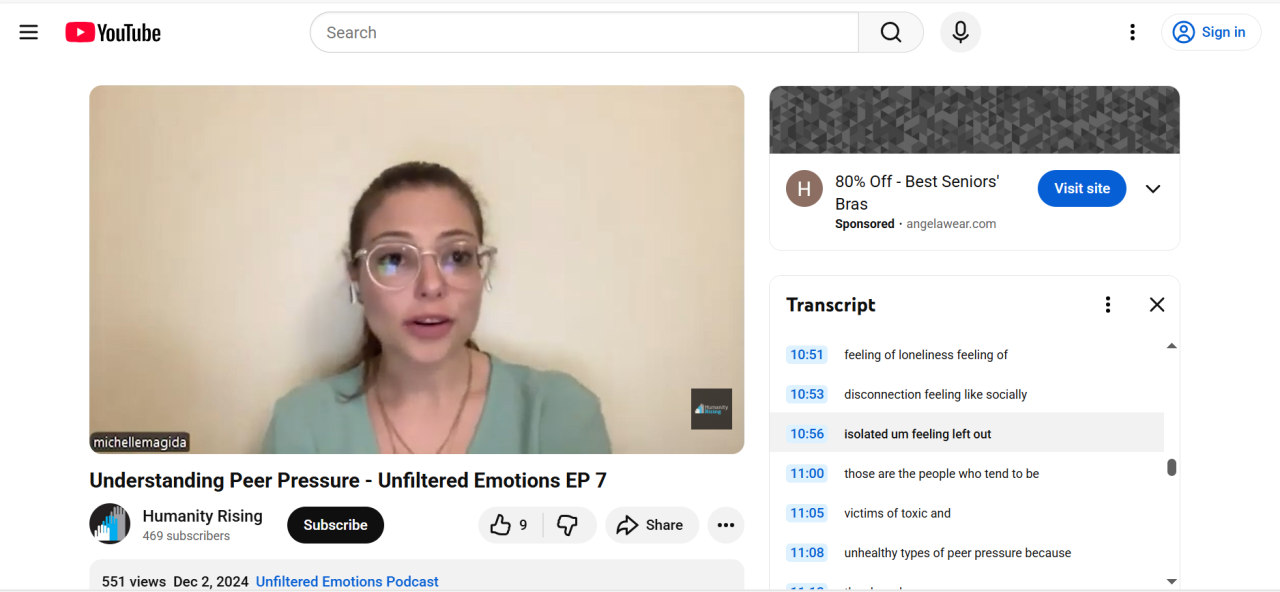Go to the YouTube home logo
The width and height of the screenshot is (1280, 592).
(x=113, y=33)
